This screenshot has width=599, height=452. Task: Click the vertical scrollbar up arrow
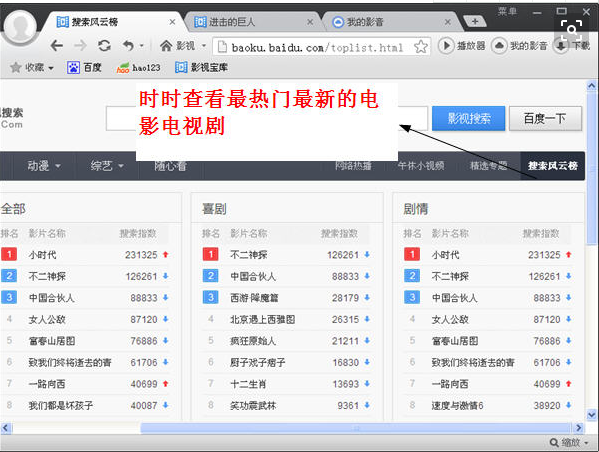coord(592,86)
